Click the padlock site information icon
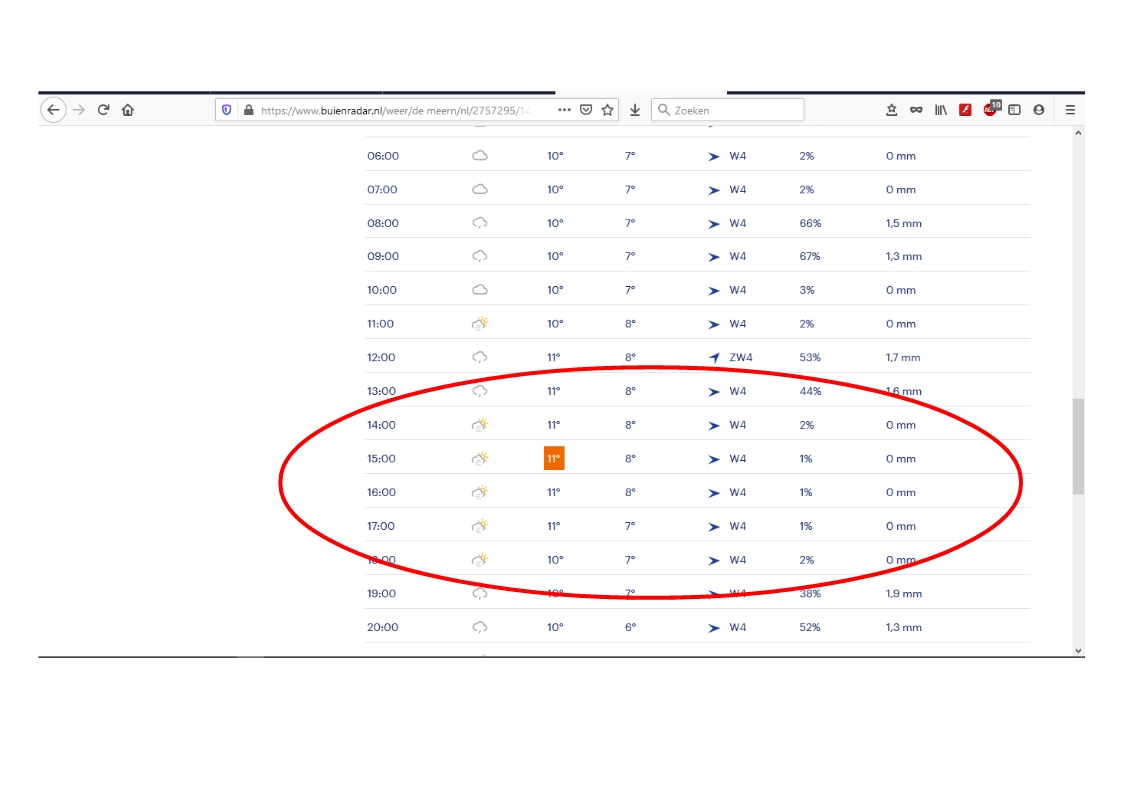The image size is (1123, 794). tap(248, 110)
